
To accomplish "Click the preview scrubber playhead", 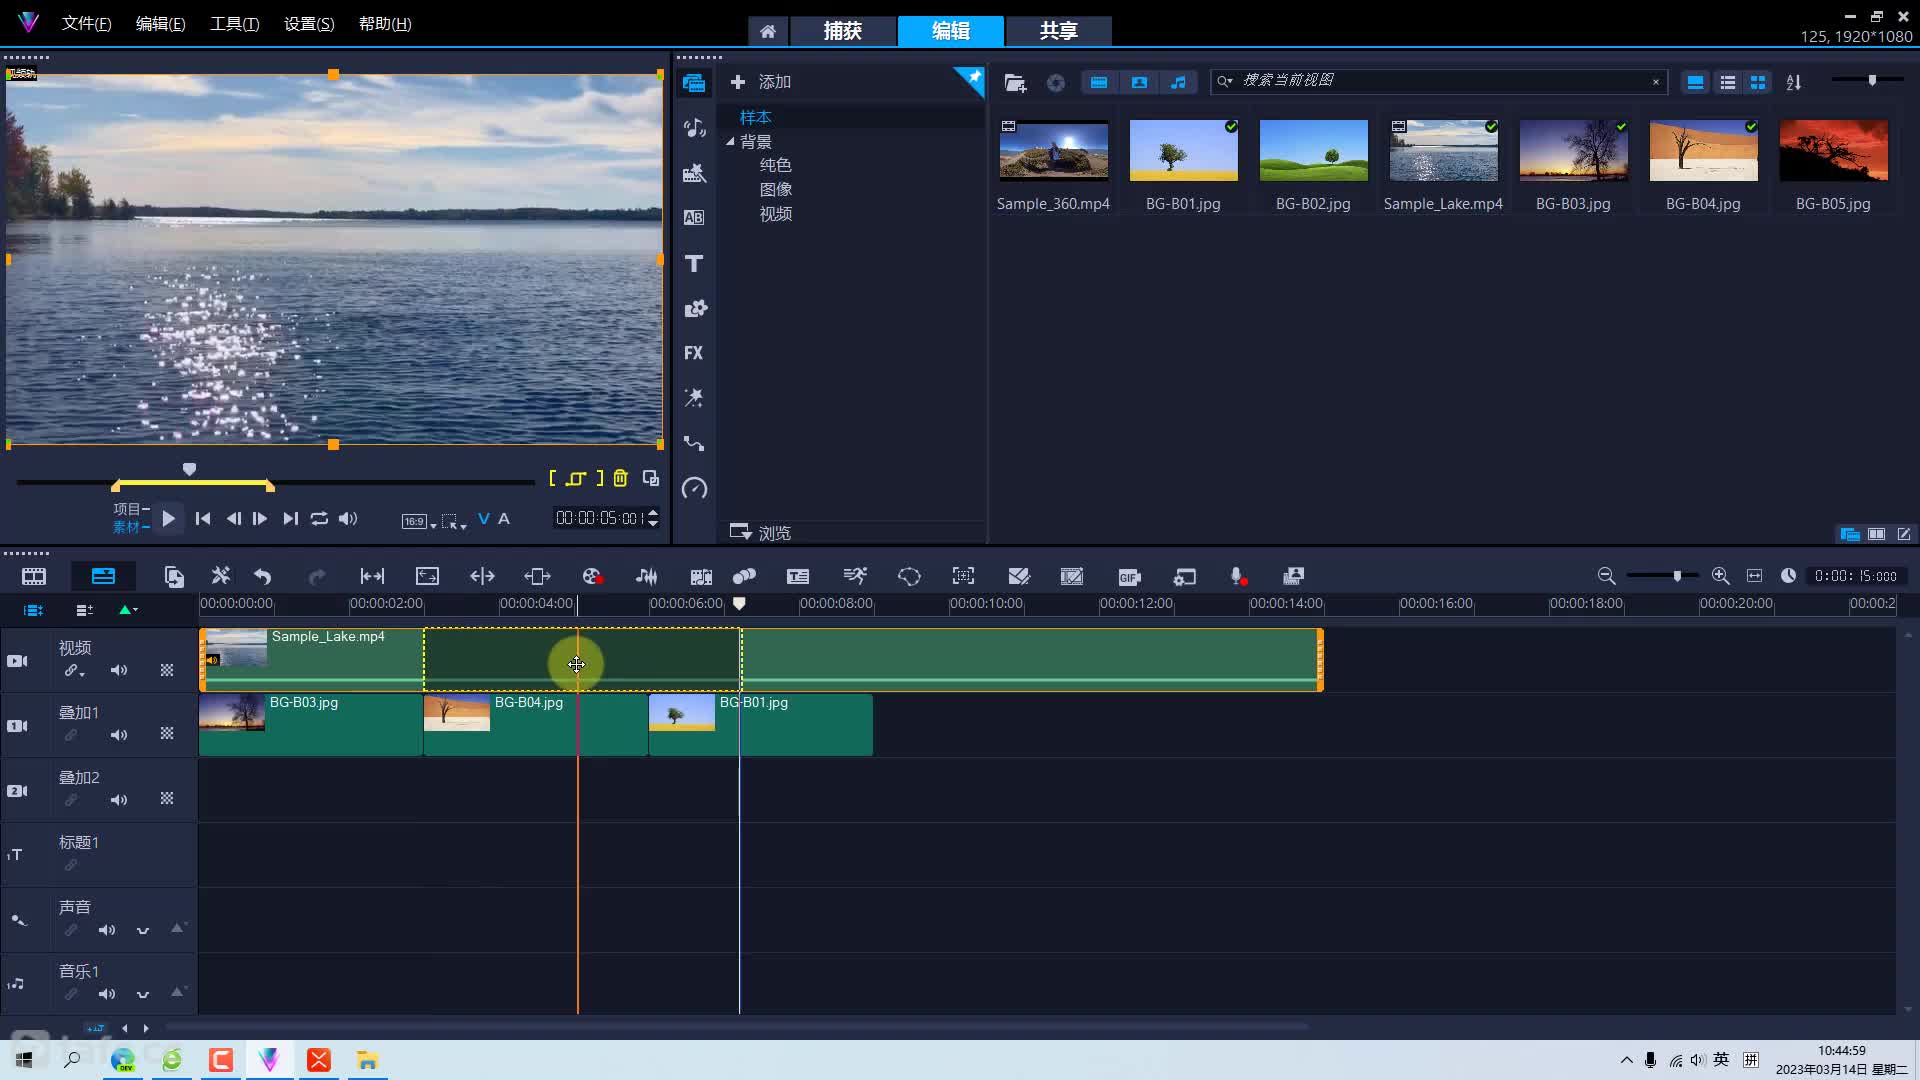I will tap(190, 469).
